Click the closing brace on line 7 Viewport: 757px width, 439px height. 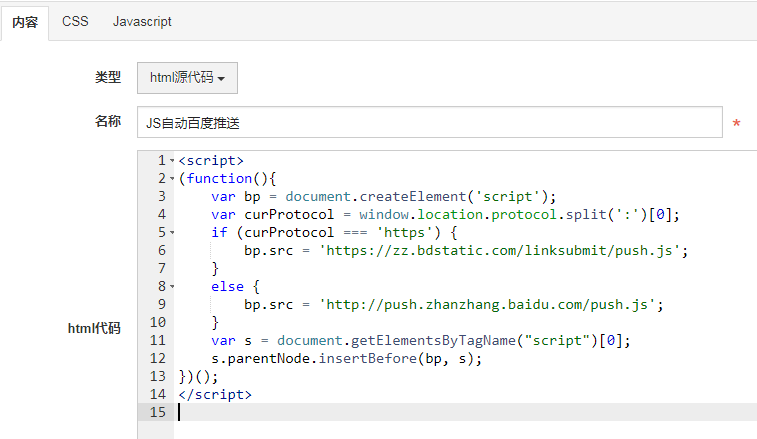click(215, 269)
